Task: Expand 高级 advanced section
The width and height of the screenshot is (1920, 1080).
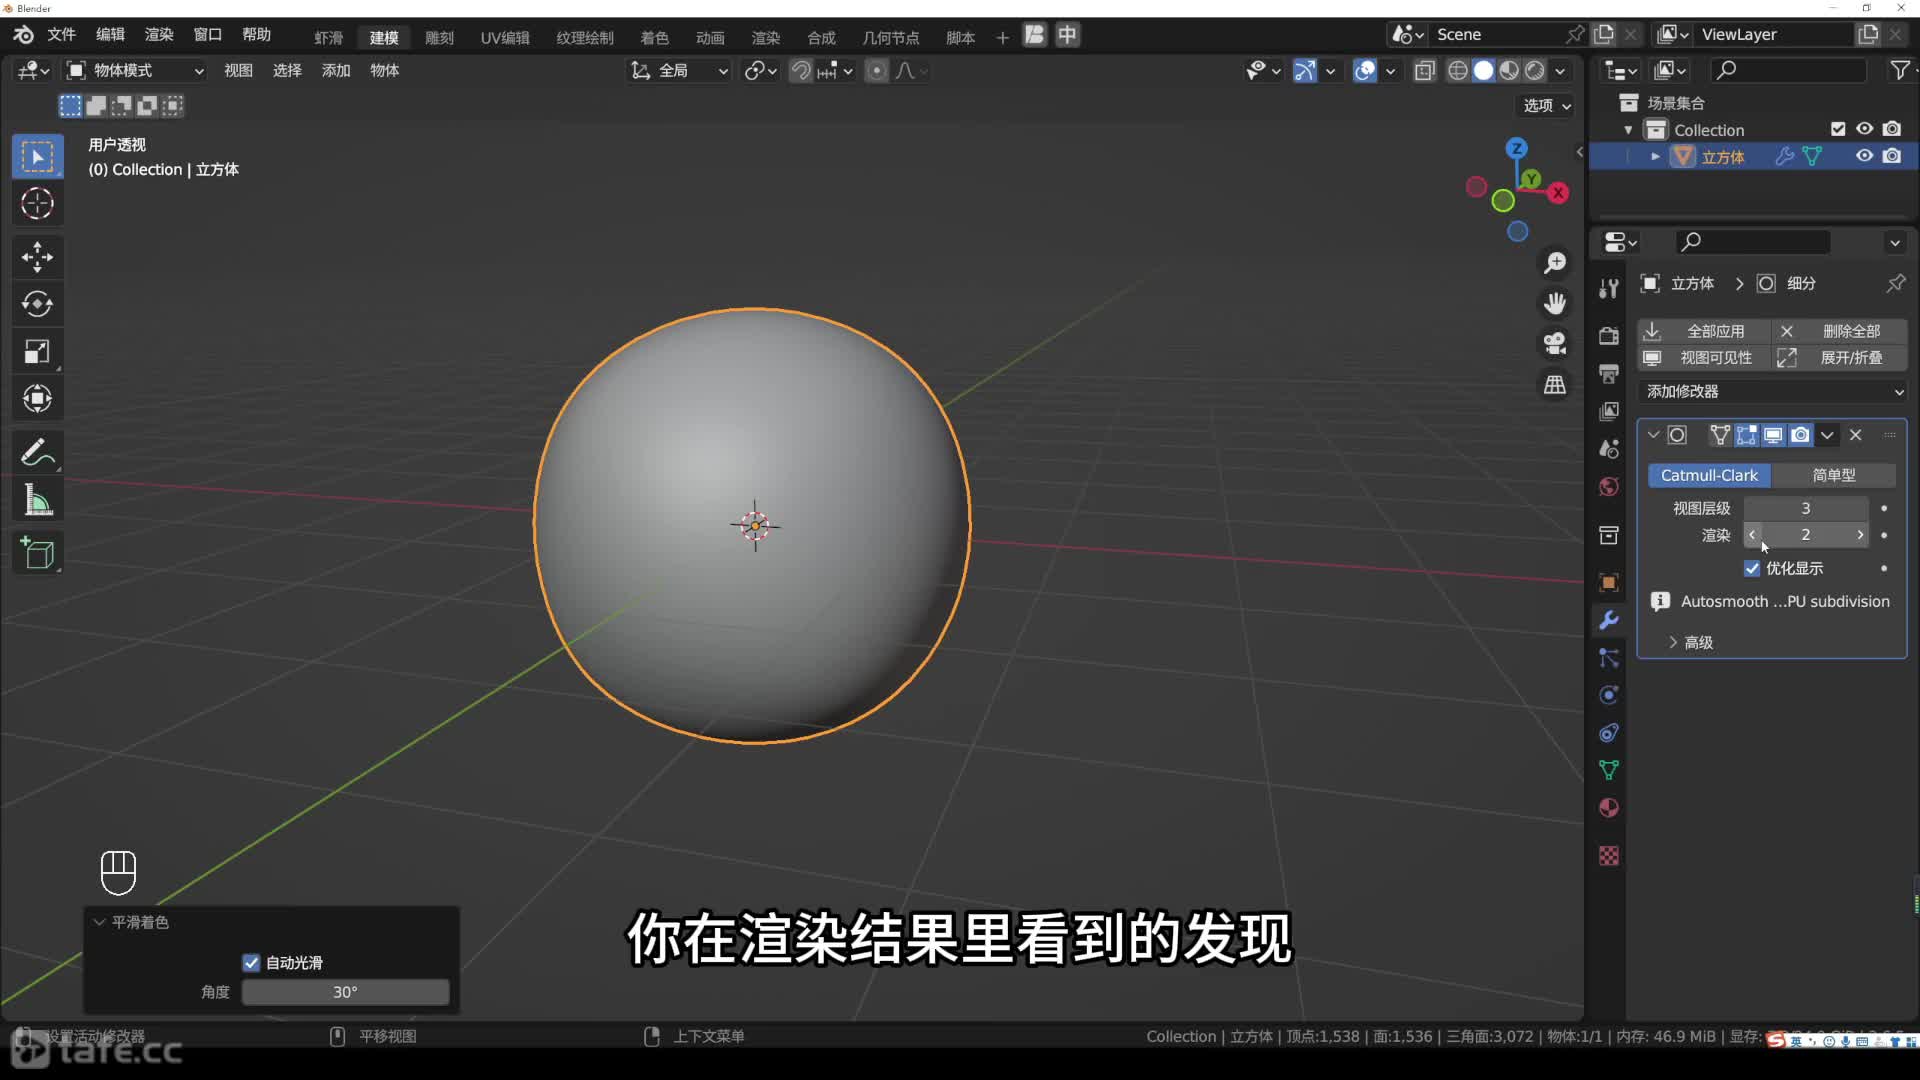Action: click(1691, 643)
